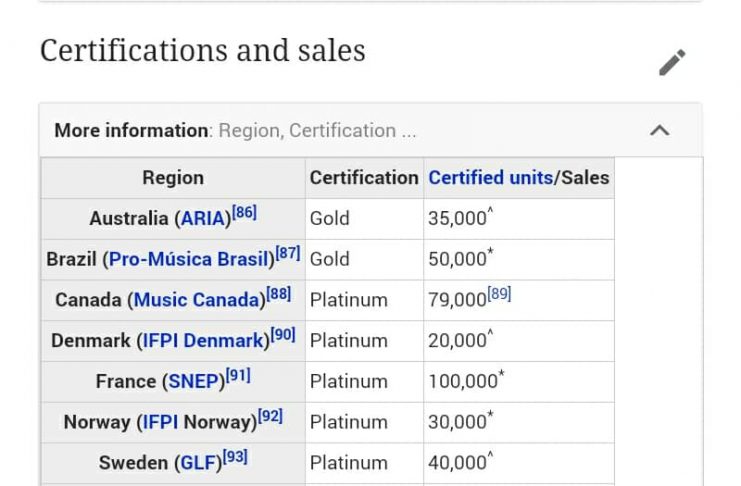This screenshot has height=486, width=741.
Task: Click the SNEP link
Action: click(x=191, y=382)
